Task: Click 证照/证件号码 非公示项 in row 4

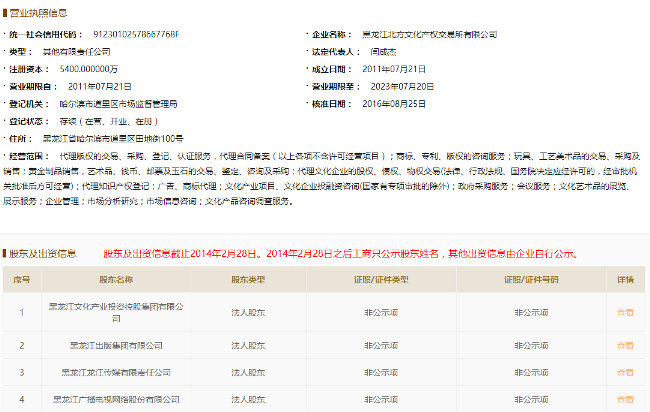Action: [x=531, y=400]
